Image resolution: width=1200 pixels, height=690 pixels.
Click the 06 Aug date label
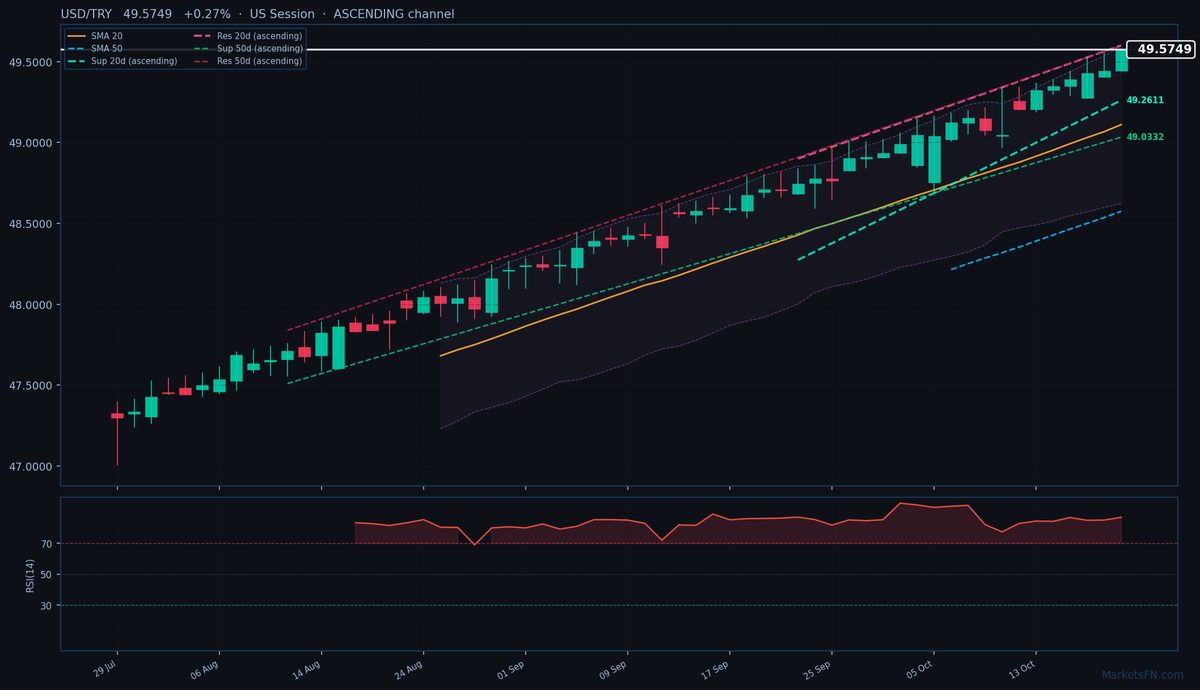coord(205,668)
